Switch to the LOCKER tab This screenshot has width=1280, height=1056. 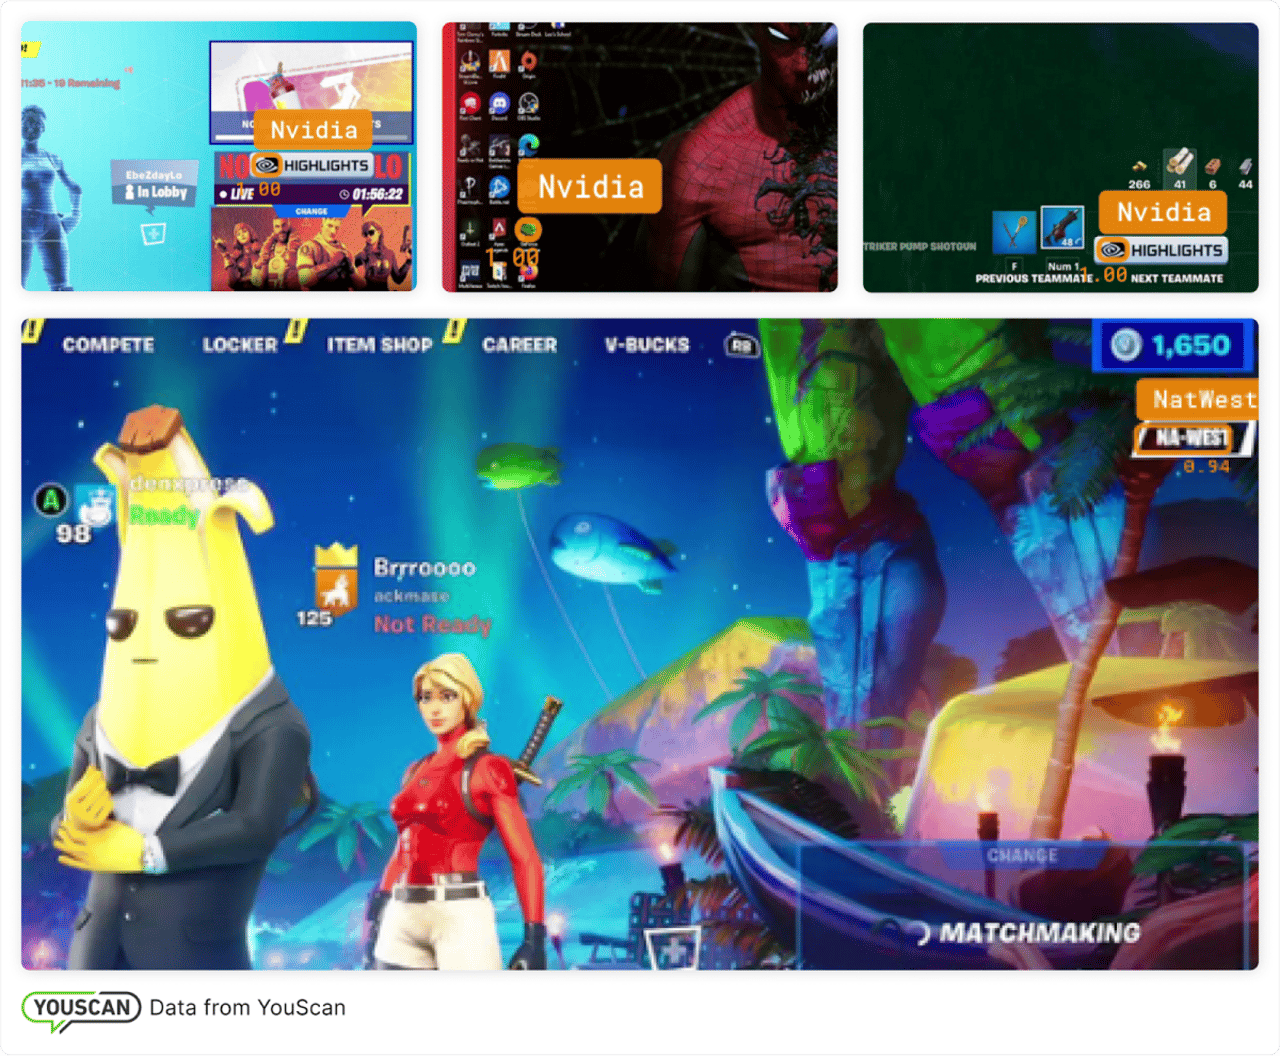[x=240, y=345]
